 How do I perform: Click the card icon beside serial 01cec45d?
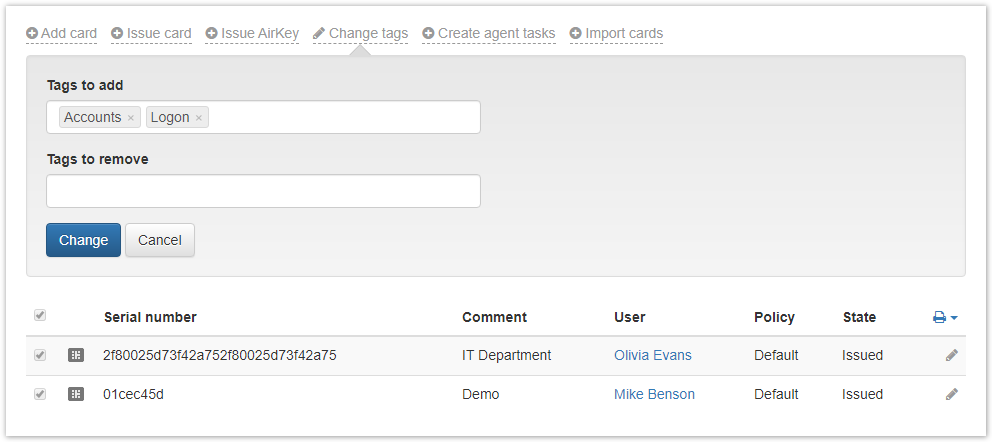pos(76,394)
